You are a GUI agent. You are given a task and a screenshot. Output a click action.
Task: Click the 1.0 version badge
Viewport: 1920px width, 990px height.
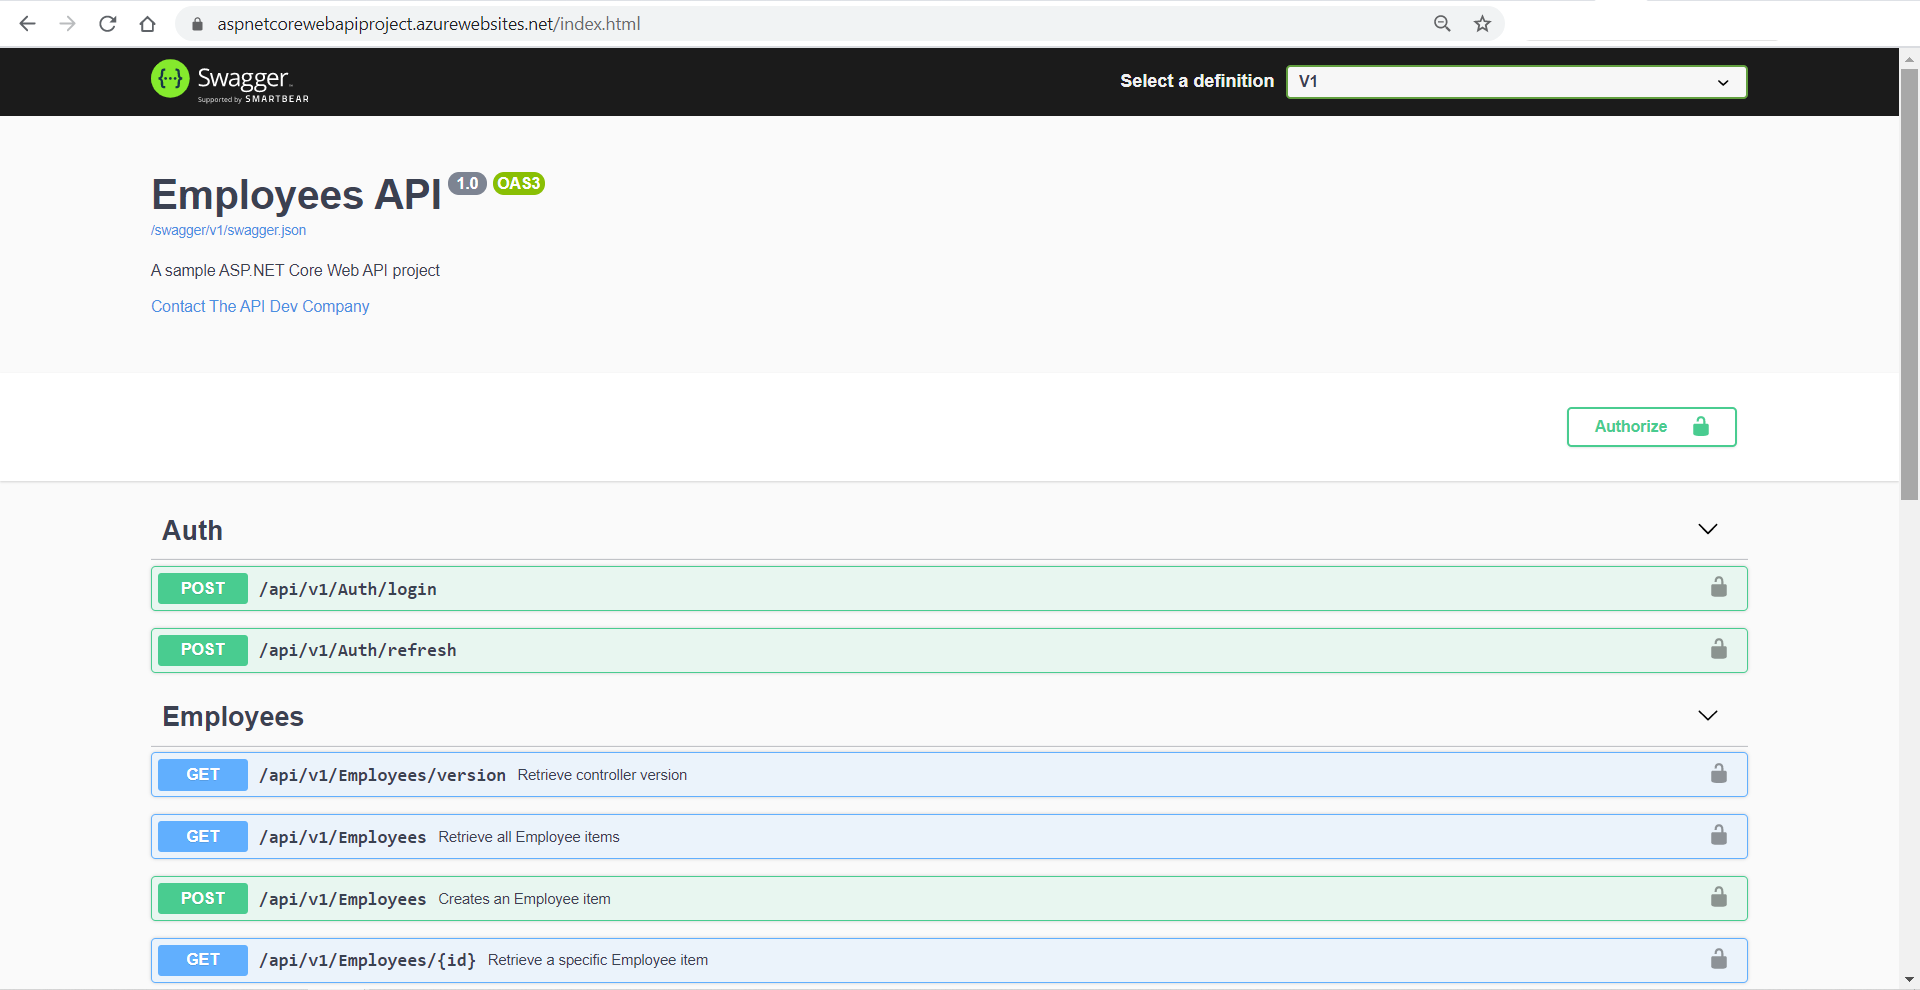coord(467,183)
